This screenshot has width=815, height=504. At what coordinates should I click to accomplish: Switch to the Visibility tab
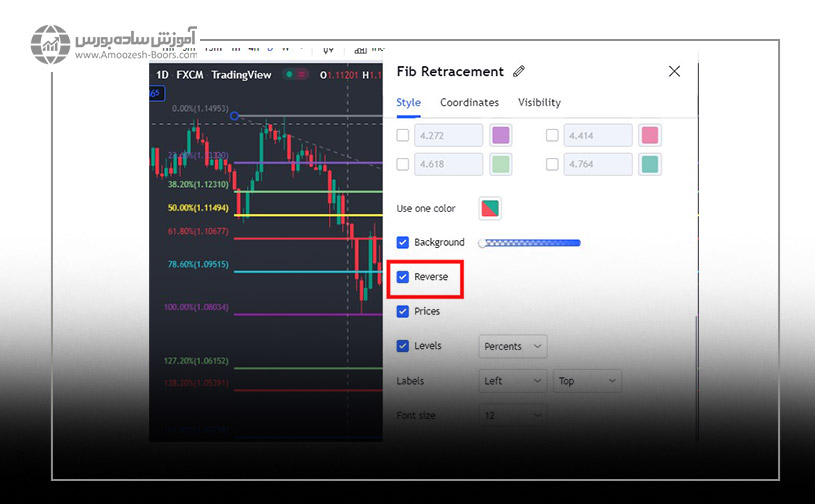[x=539, y=102]
